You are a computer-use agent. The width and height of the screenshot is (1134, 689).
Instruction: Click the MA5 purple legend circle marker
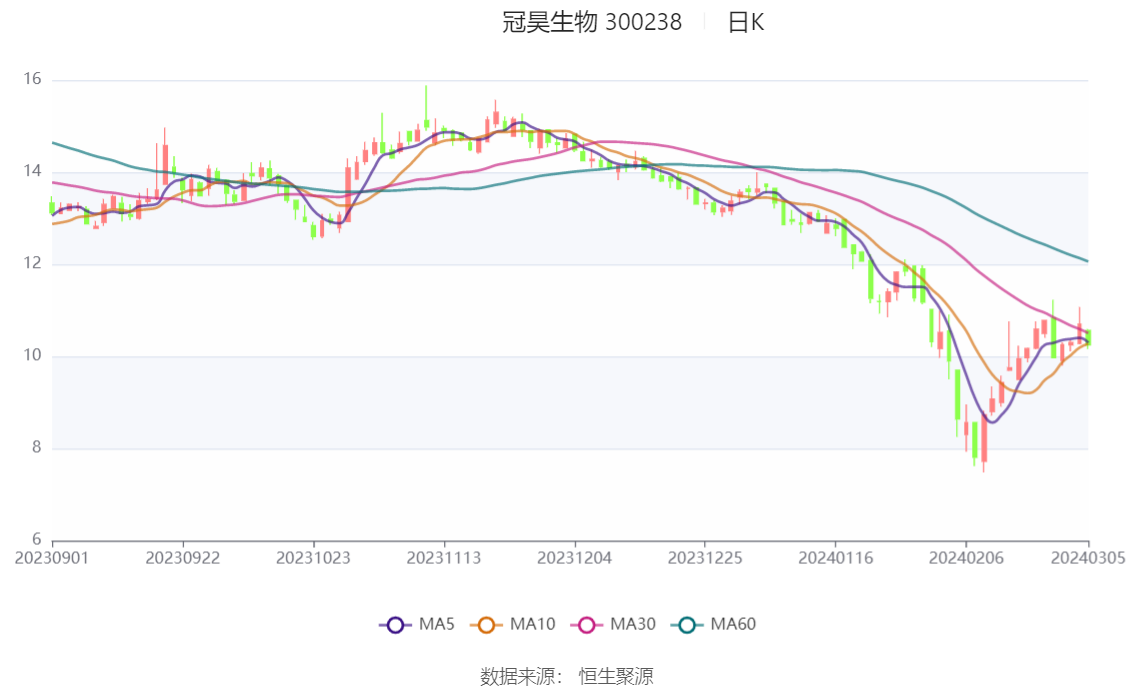pos(395,625)
